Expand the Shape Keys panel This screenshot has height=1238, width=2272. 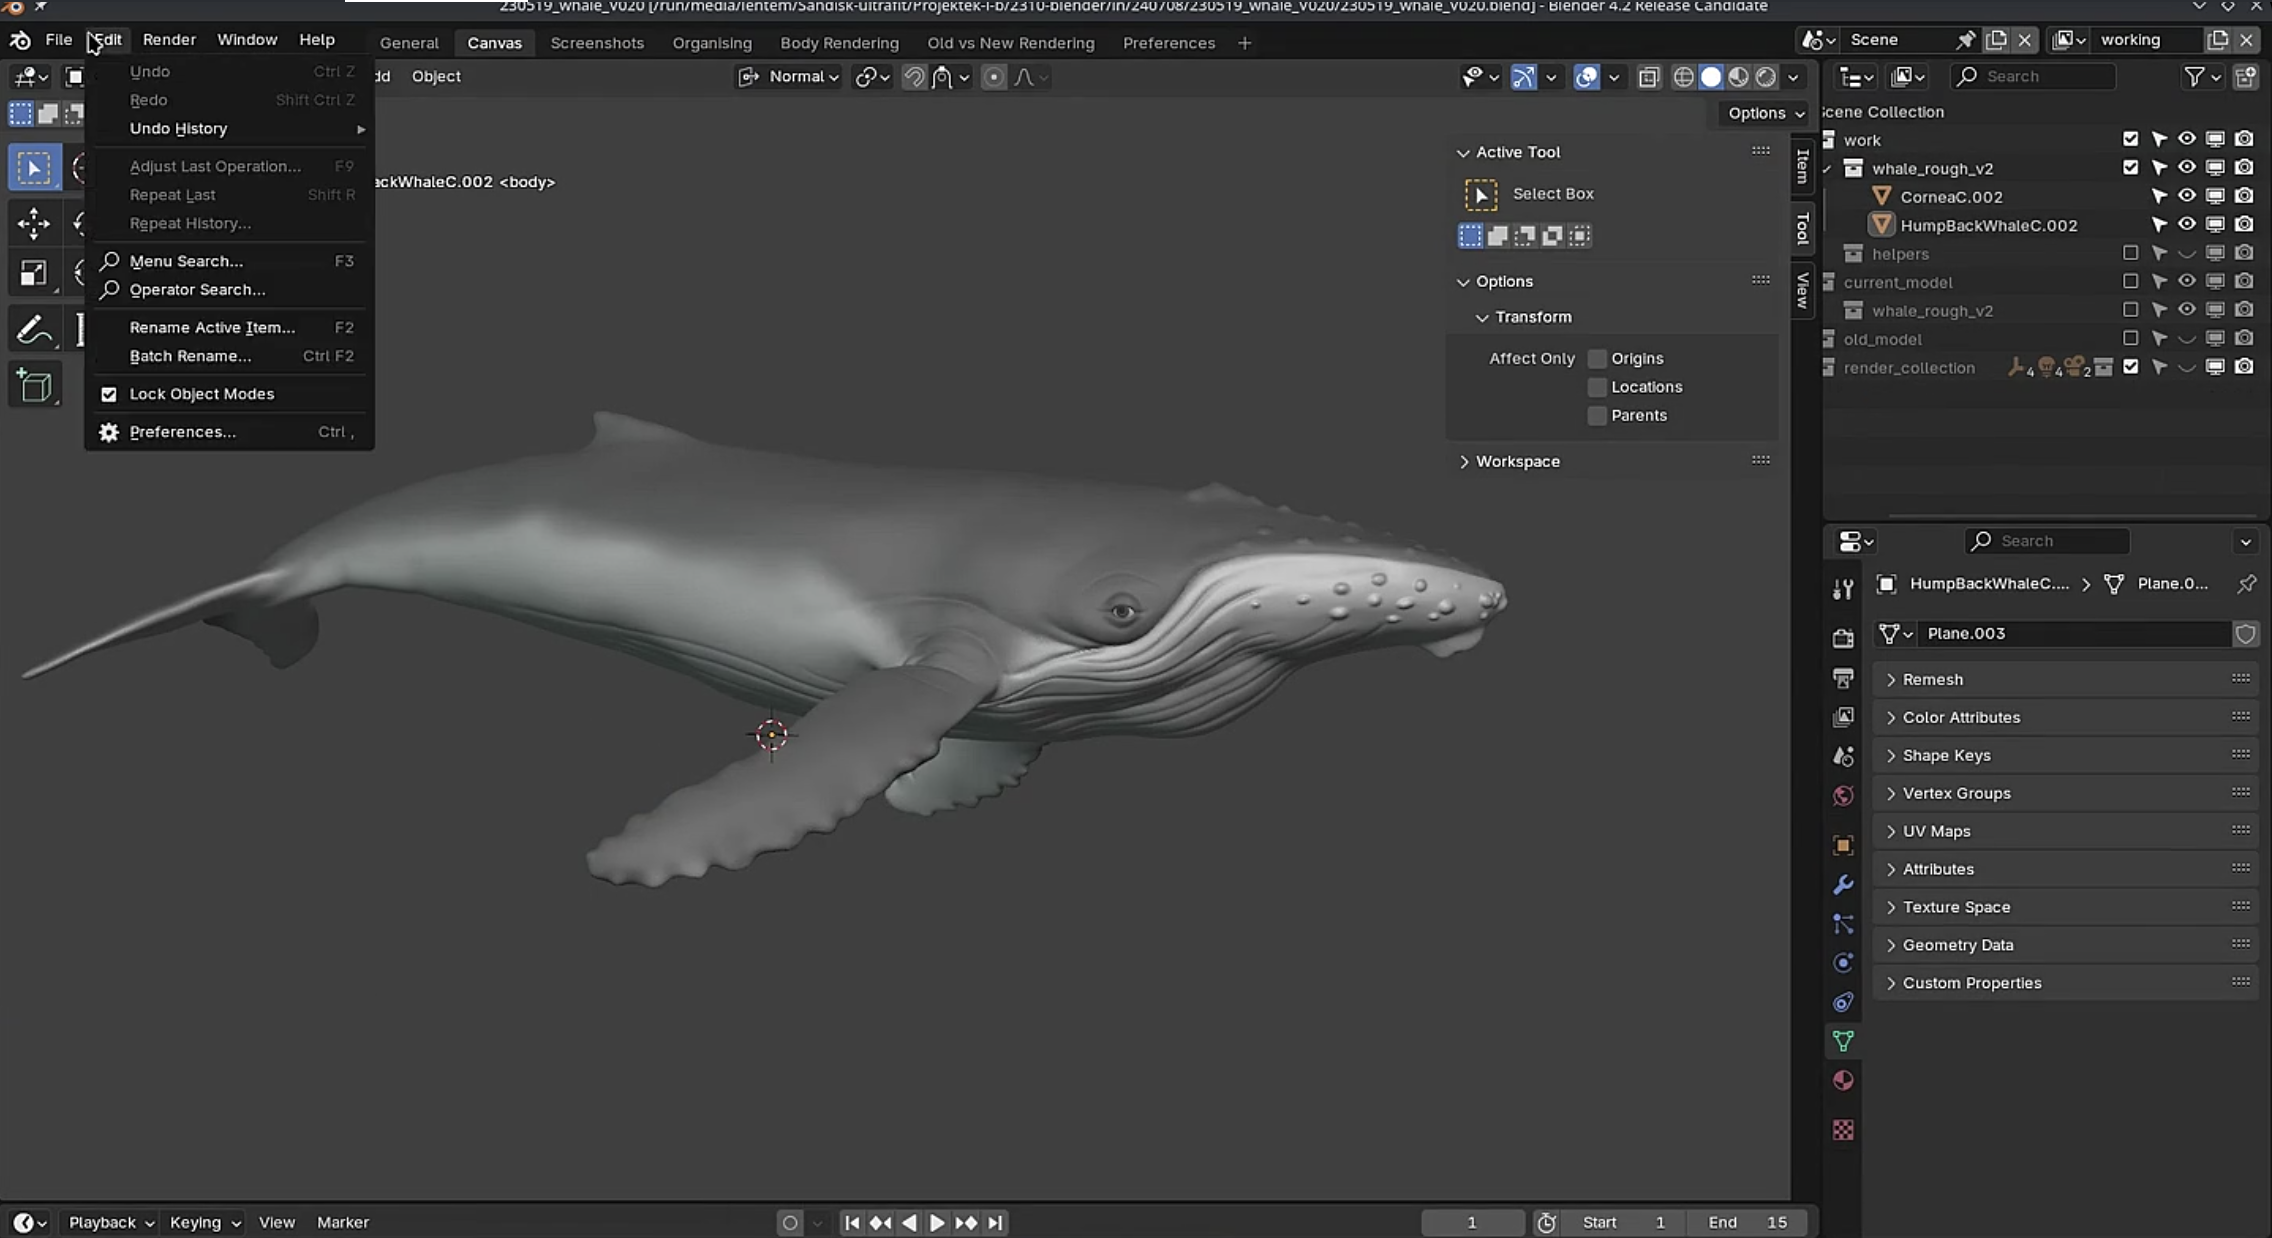pyautogui.click(x=2064, y=755)
